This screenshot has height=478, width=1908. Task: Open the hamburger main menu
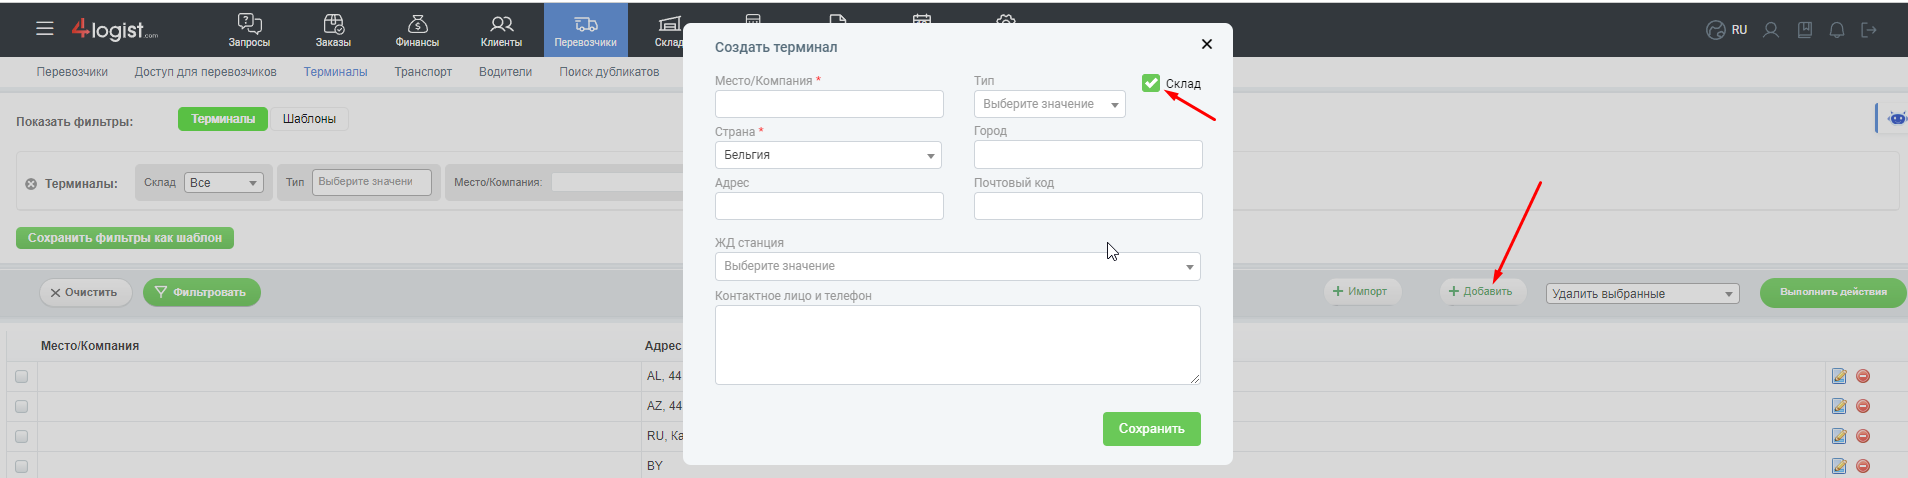(x=44, y=29)
